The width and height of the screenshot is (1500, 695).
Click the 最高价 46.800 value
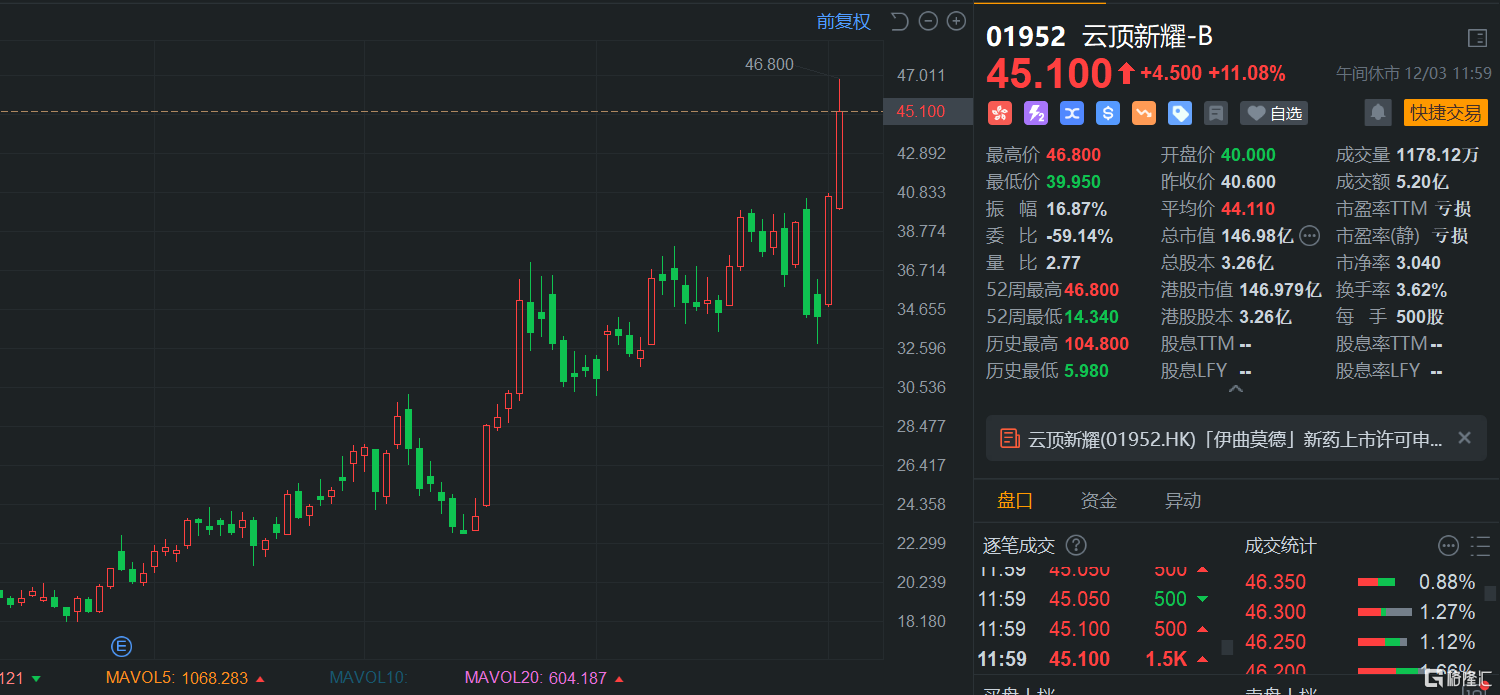(x=1074, y=155)
